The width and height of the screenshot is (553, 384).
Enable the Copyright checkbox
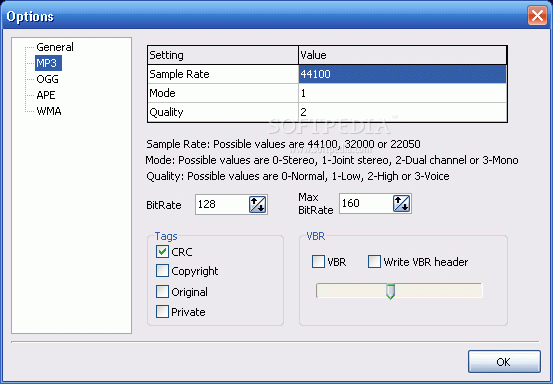click(x=162, y=271)
